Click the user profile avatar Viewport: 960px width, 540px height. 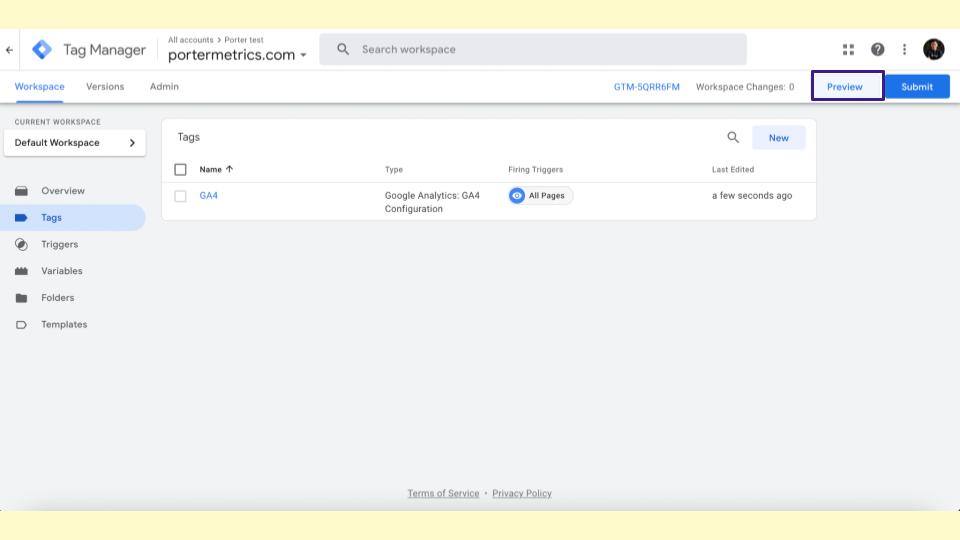[934, 50]
